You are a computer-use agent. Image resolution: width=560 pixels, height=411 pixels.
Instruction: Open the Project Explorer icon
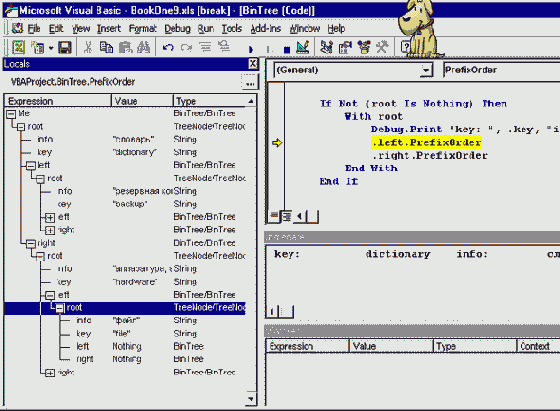coord(326,47)
